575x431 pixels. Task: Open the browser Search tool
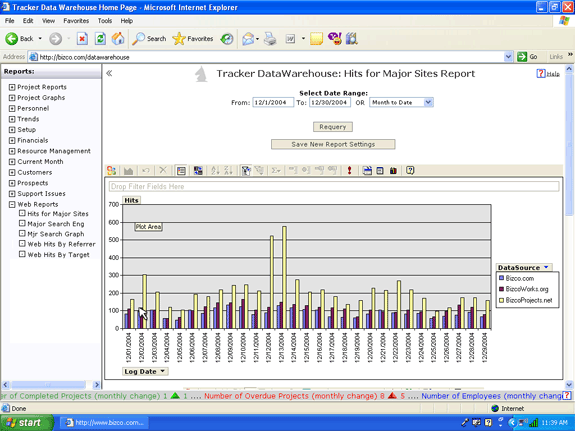coord(149,39)
